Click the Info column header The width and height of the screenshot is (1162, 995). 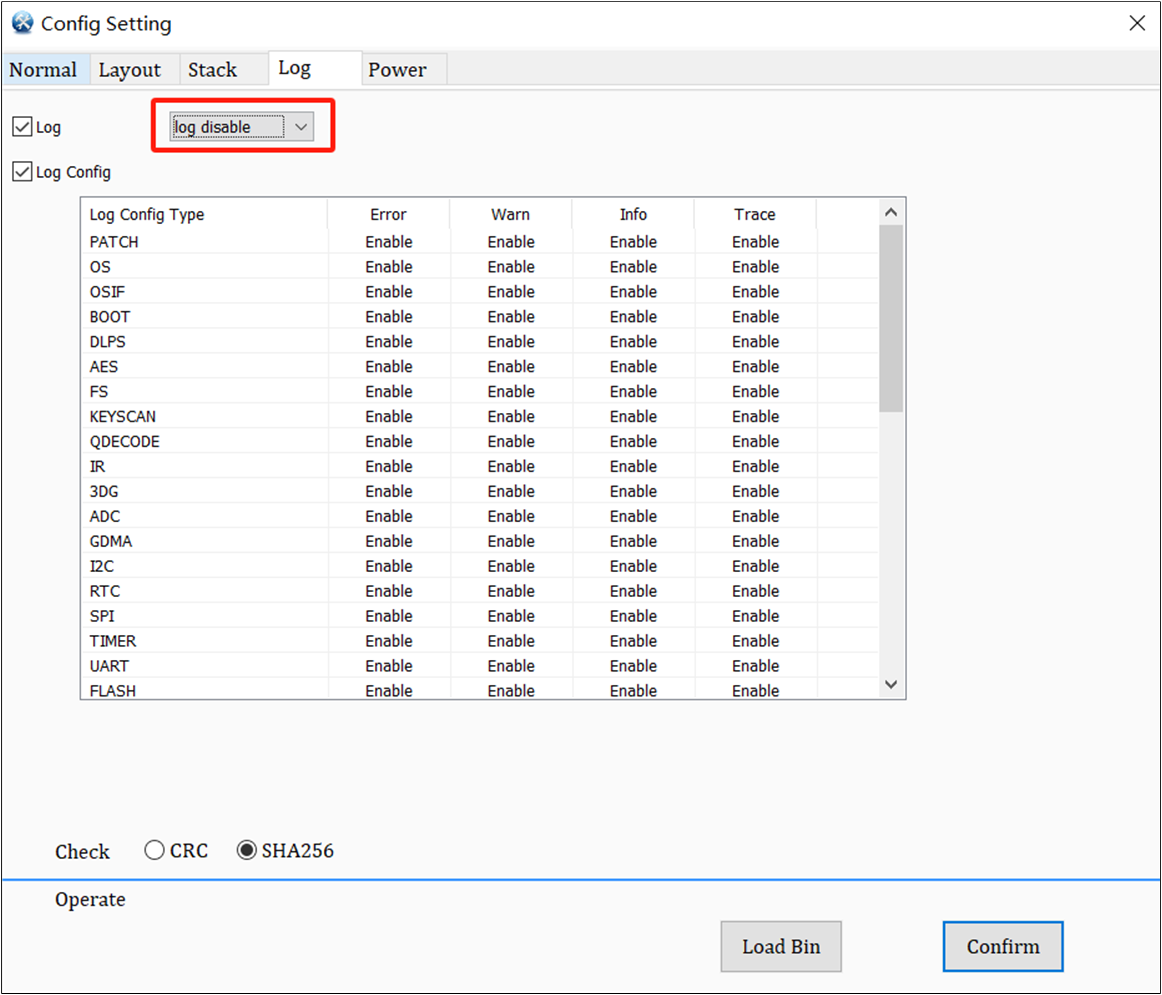click(x=634, y=215)
